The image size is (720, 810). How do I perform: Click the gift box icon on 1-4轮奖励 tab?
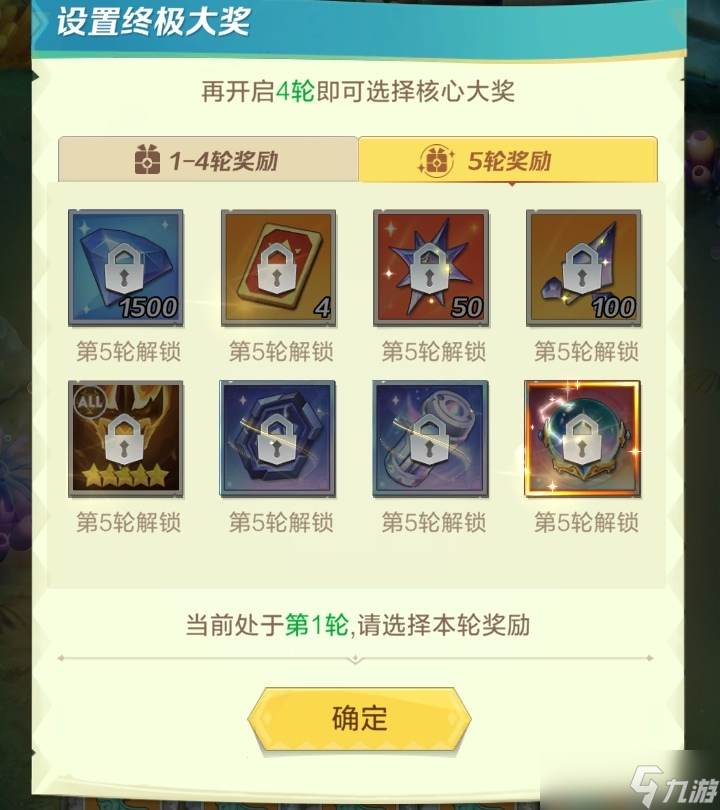(147, 160)
